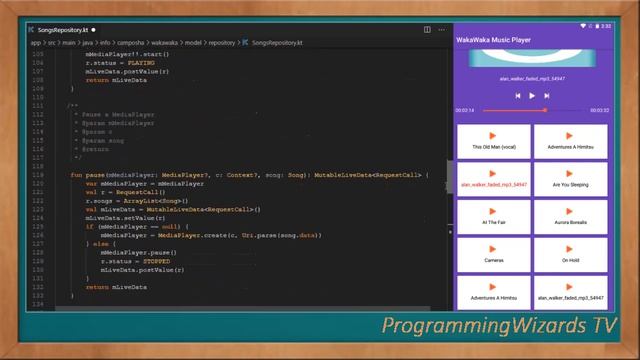Click the split editor icon

click(427, 29)
